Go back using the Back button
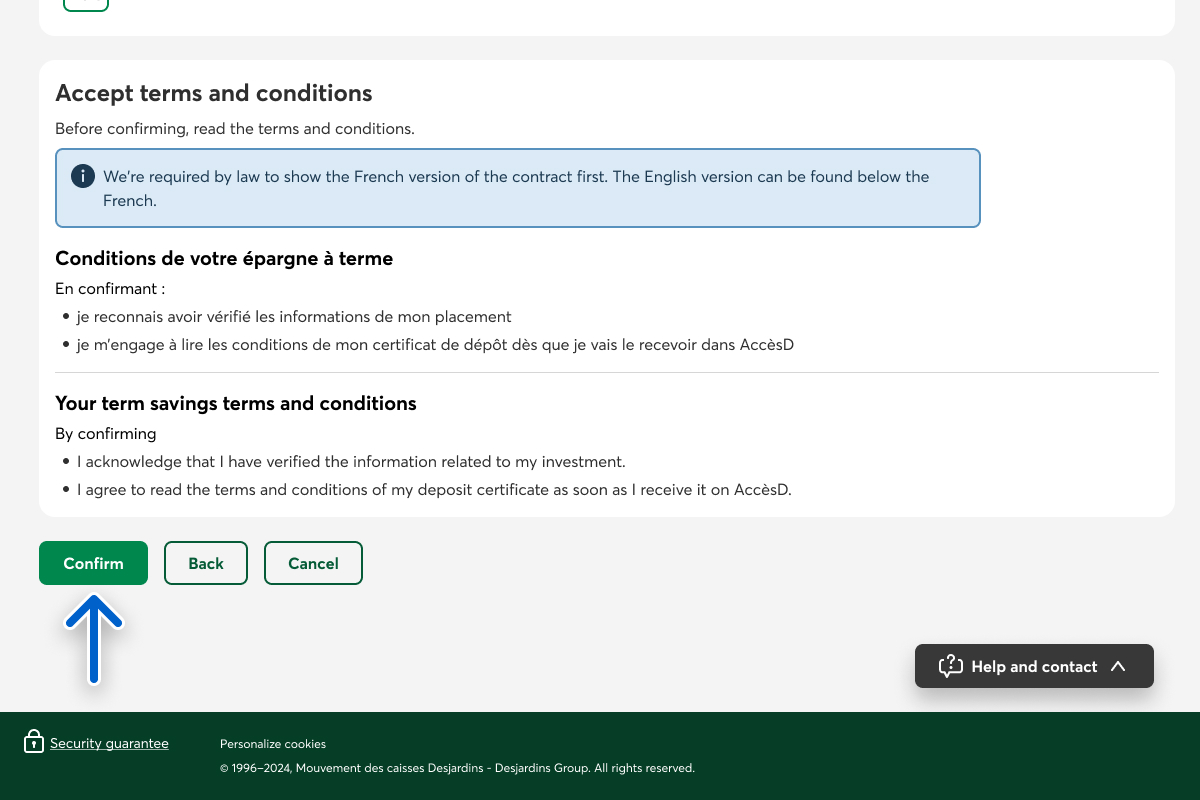The image size is (1200, 800). pos(205,563)
